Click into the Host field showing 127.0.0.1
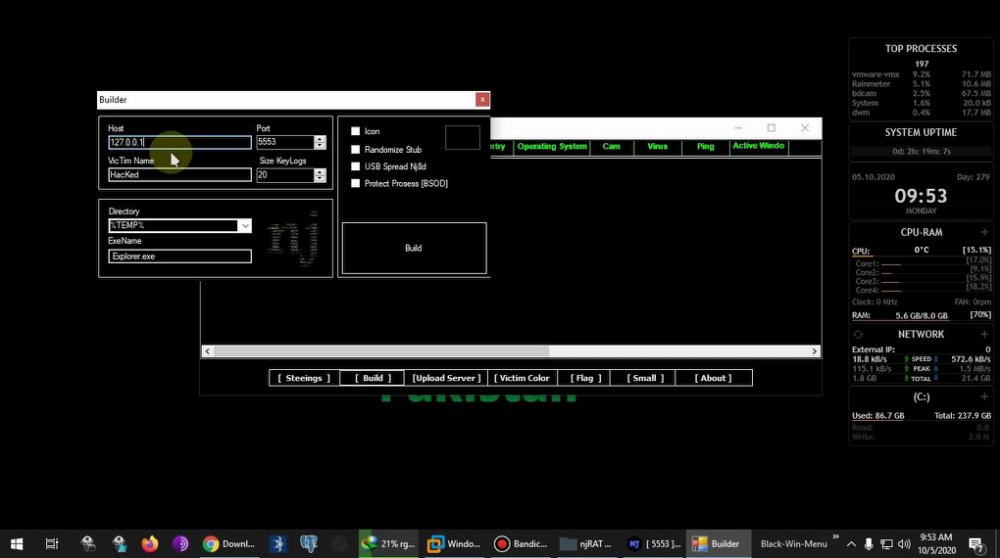The width and height of the screenshot is (1000, 558). pyautogui.click(x=180, y=142)
